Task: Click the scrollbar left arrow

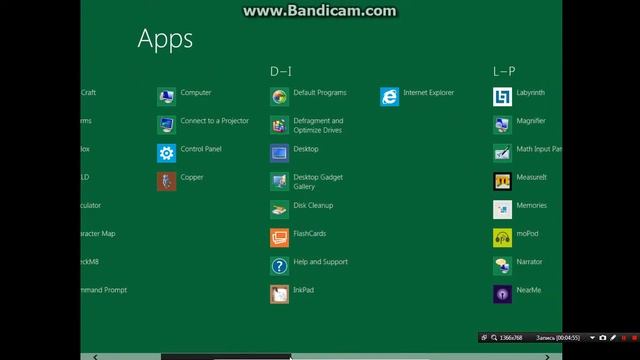Action: point(95,357)
